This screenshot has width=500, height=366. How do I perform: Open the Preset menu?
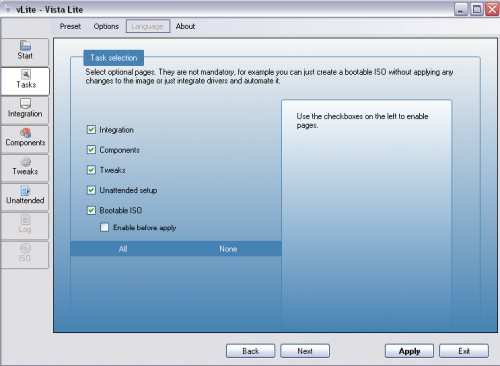tap(70, 26)
